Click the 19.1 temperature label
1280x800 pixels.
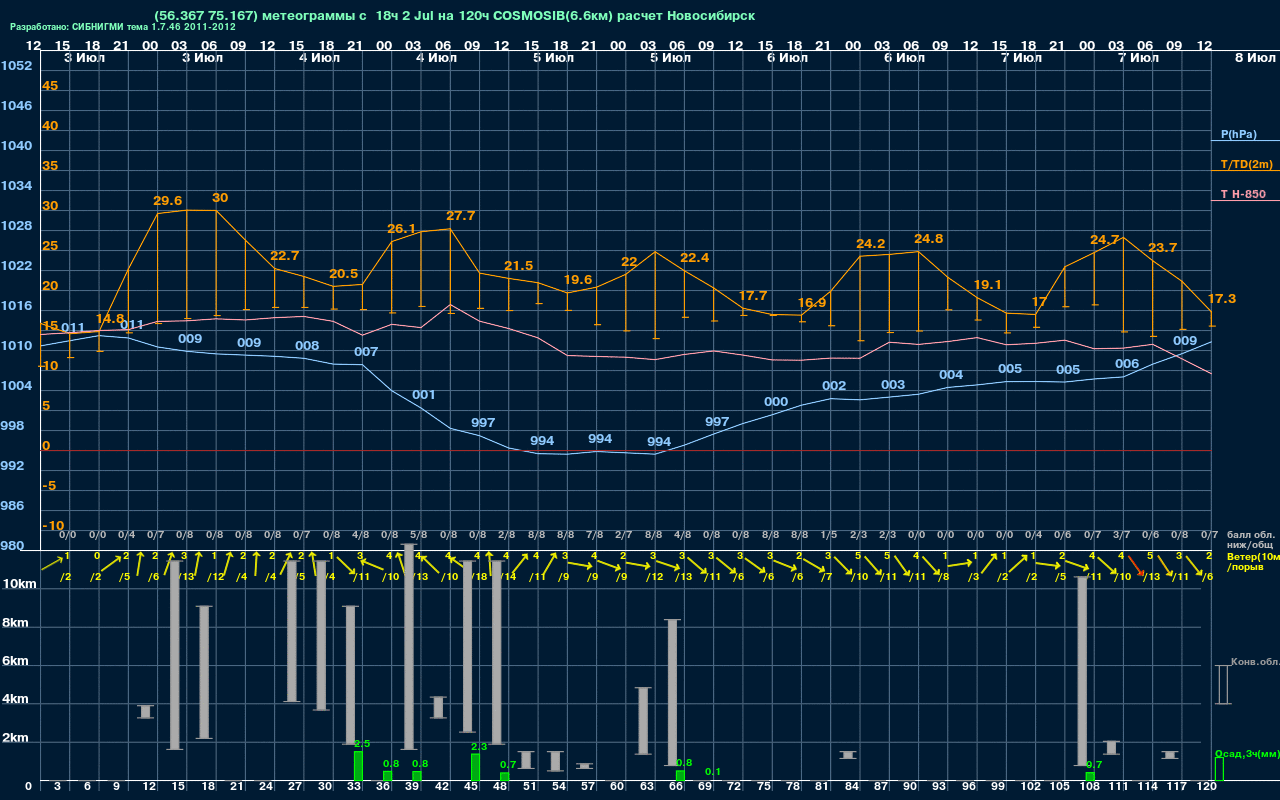pos(988,285)
